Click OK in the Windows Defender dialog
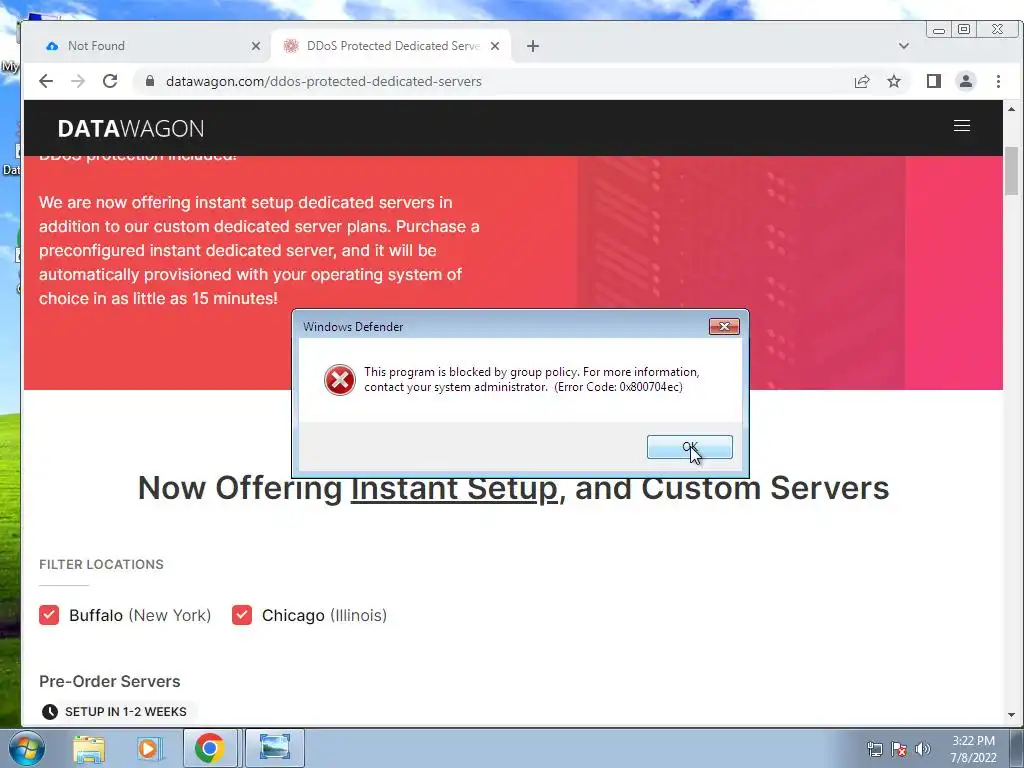This screenshot has width=1024, height=768. tap(690, 447)
